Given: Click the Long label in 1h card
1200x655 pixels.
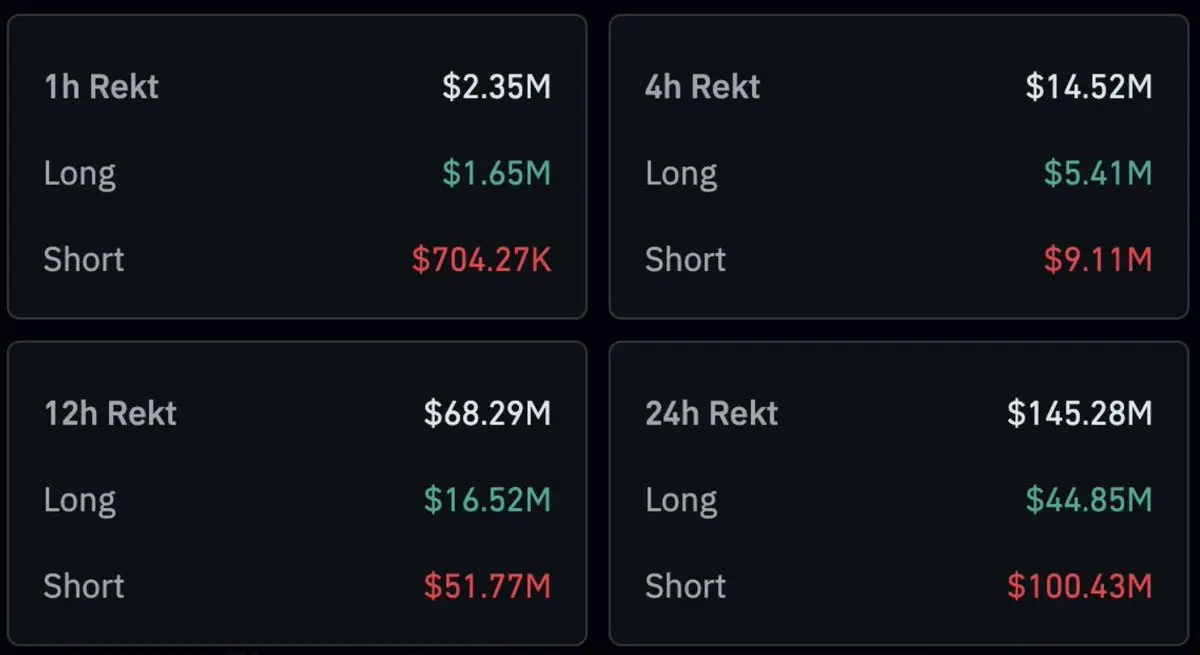Looking at the screenshot, I should 80,174.
